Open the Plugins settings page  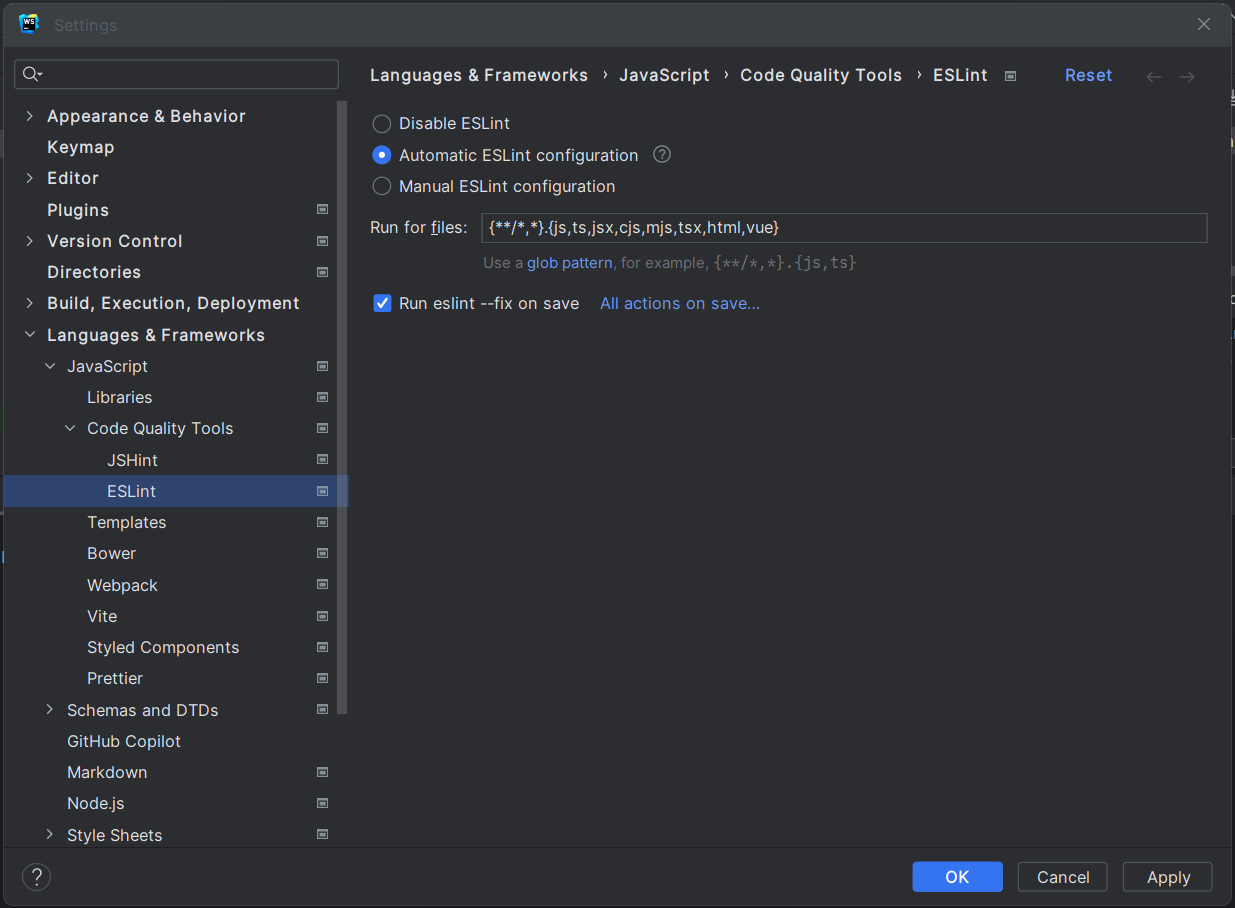(x=78, y=210)
